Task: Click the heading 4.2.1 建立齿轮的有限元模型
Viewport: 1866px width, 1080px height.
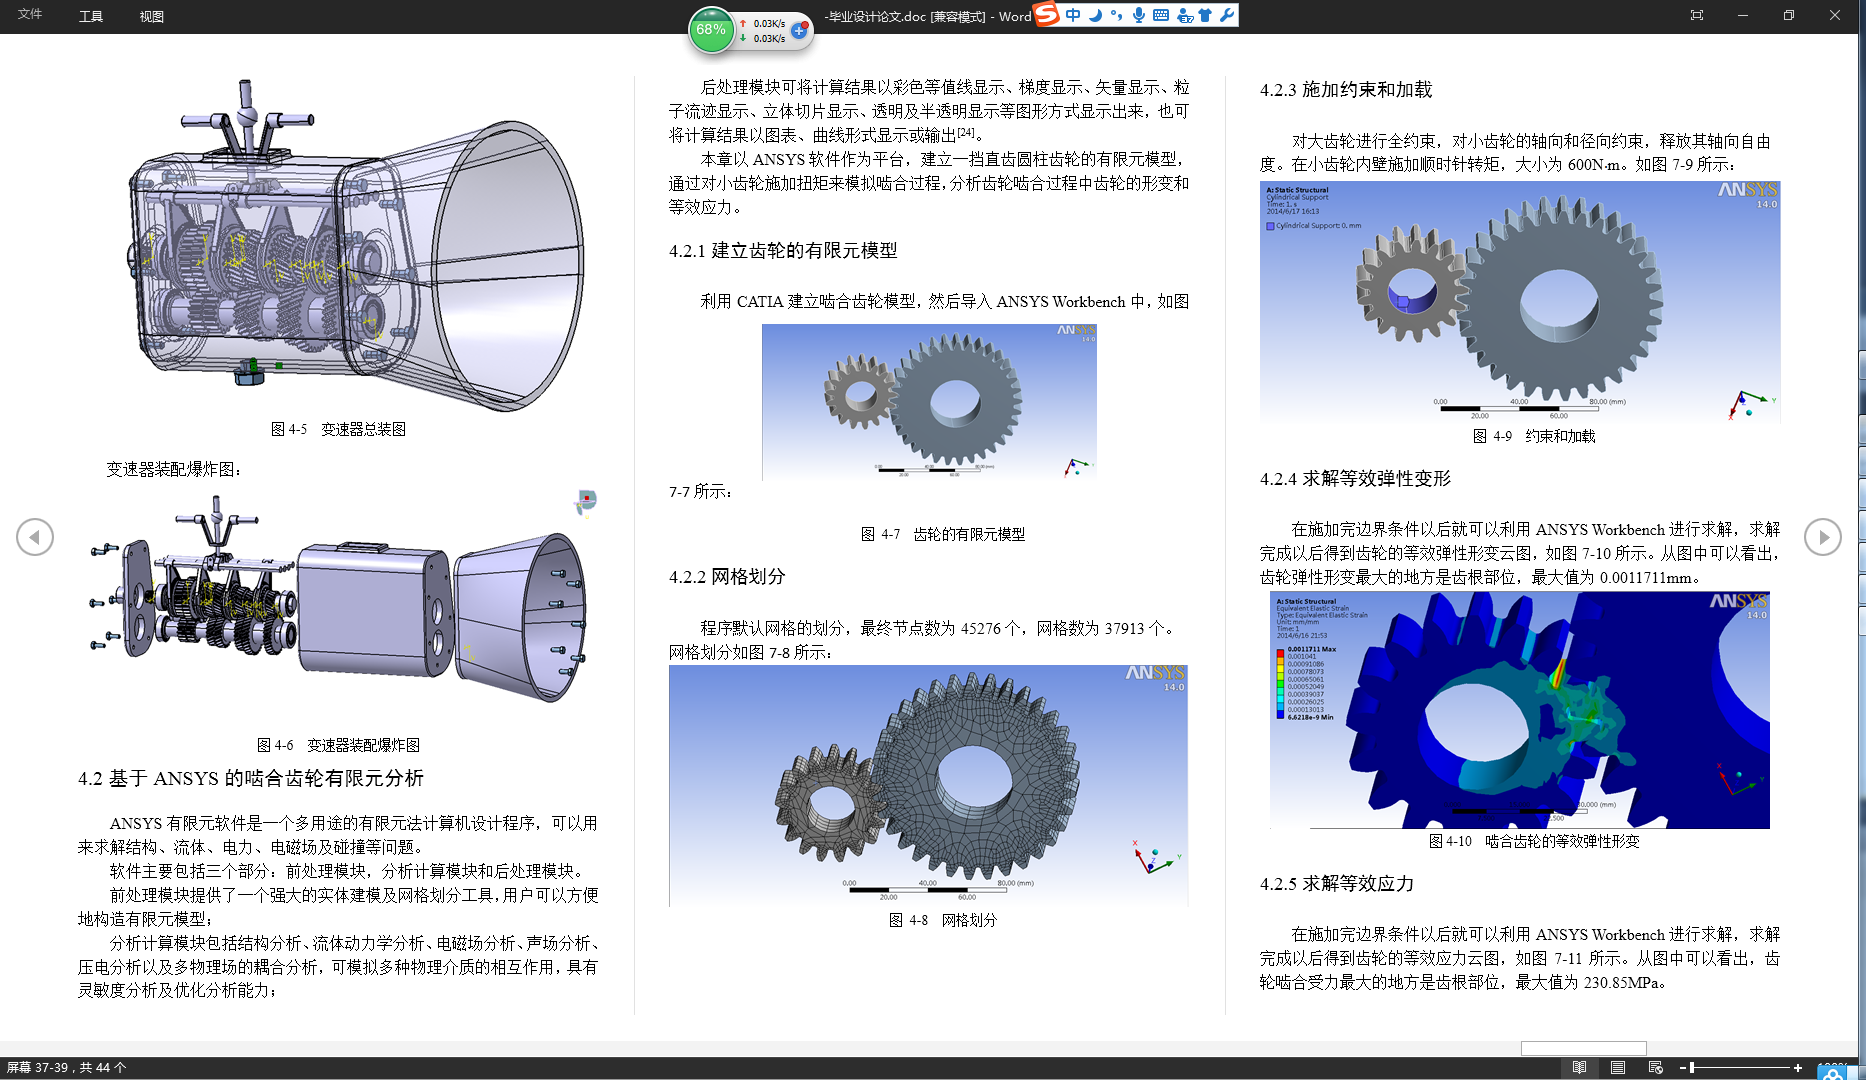Action: click(x=783, y=251)
